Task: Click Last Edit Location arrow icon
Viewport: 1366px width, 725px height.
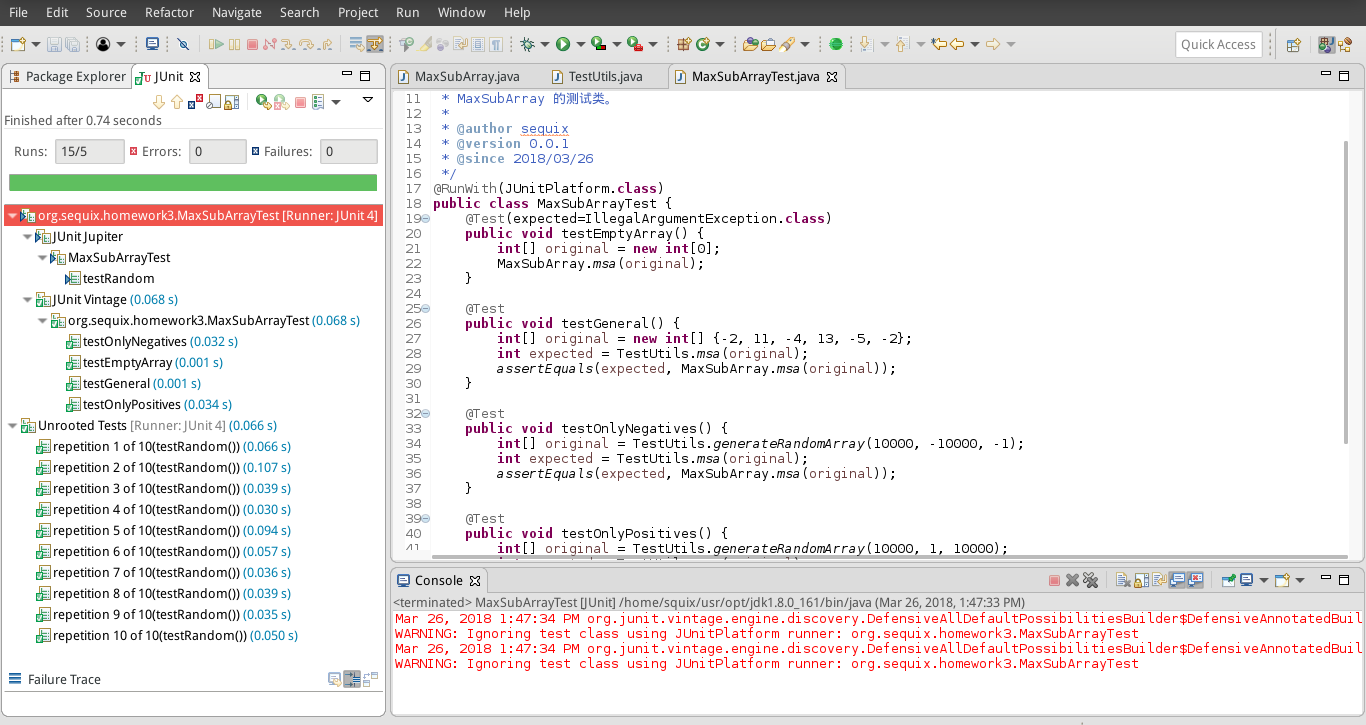Action: tap(939, 44)
